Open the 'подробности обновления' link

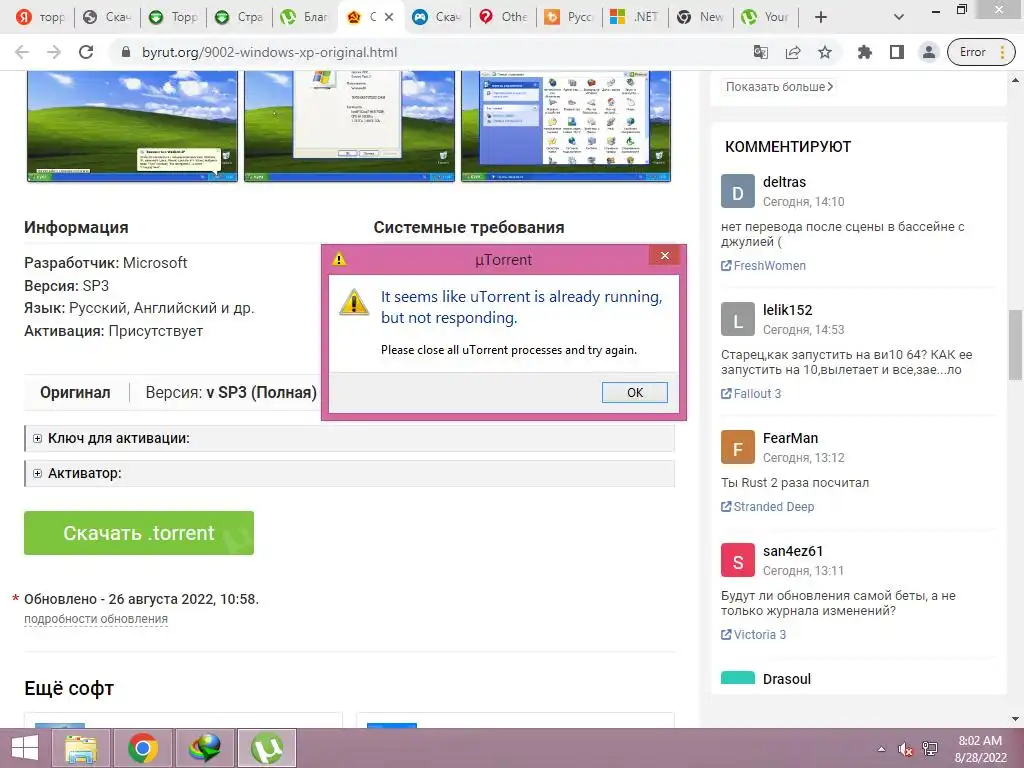click(96, 618)
